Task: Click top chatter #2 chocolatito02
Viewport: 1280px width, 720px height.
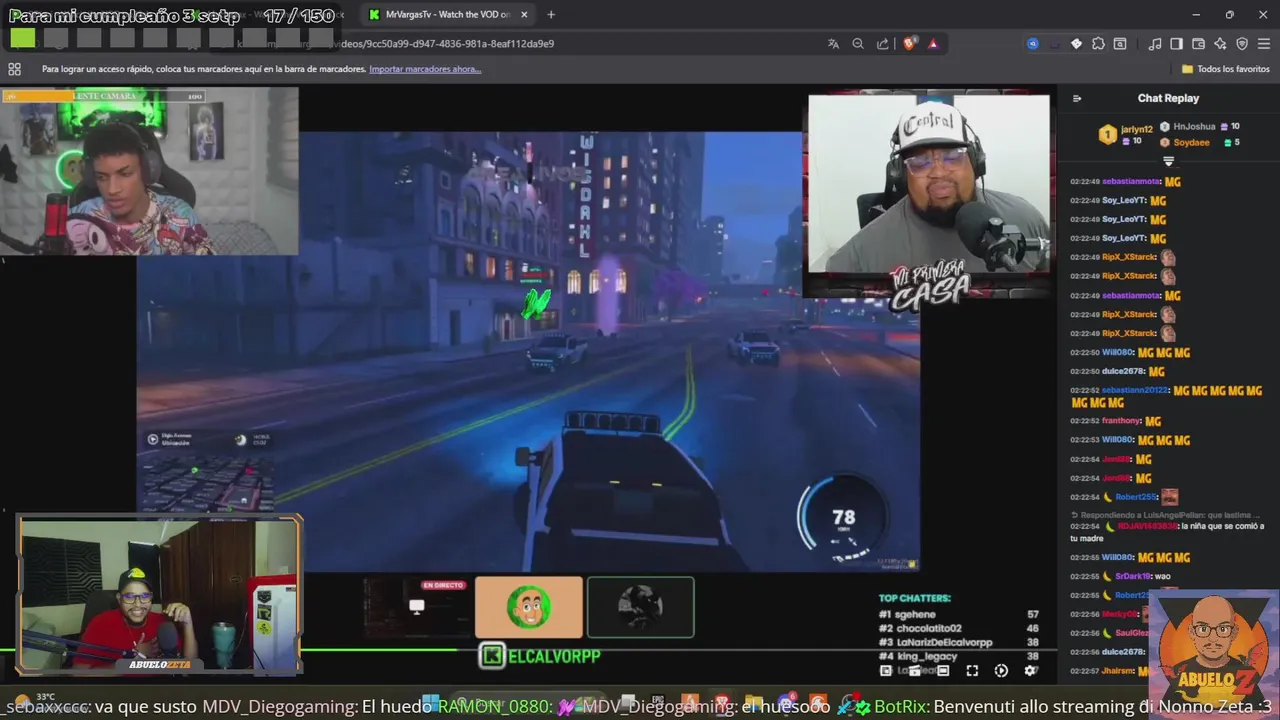Action: pyautogui.click(x=958, y=628)
